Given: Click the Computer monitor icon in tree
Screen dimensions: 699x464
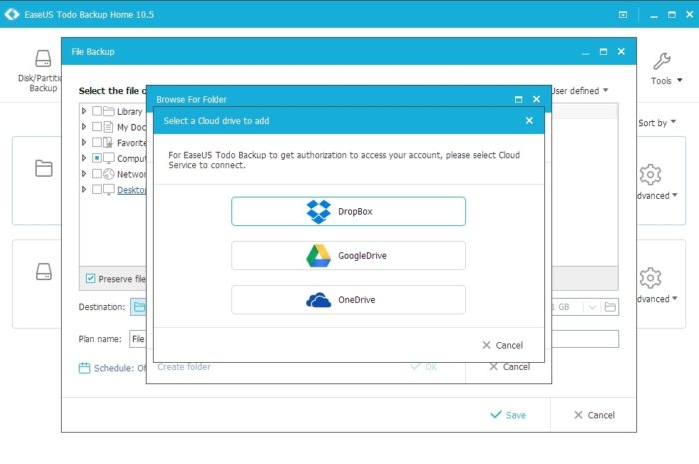Looking at the screenshot, I should pyautogui.click(x=109, y=158).
